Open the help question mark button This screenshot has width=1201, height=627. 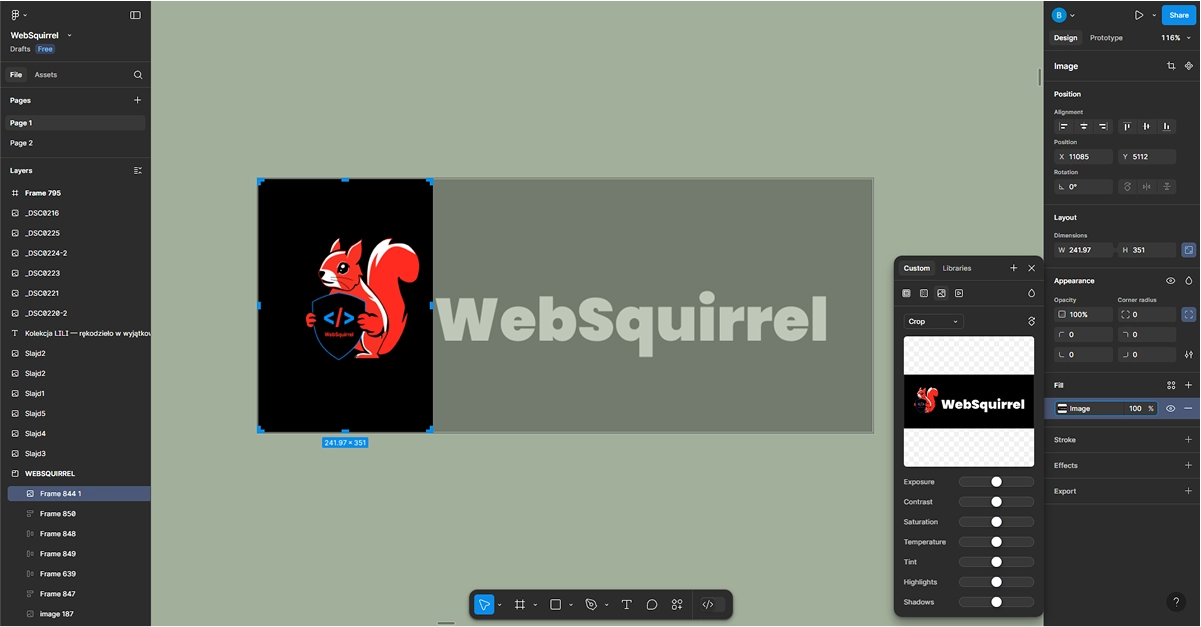(1176, 602)
